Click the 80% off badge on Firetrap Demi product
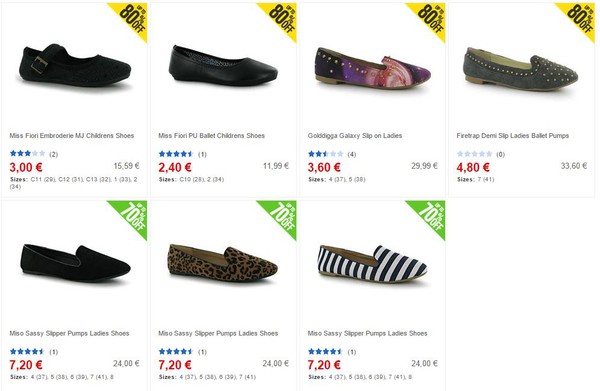This screenshot has height=391, width=600. (579, 19)
